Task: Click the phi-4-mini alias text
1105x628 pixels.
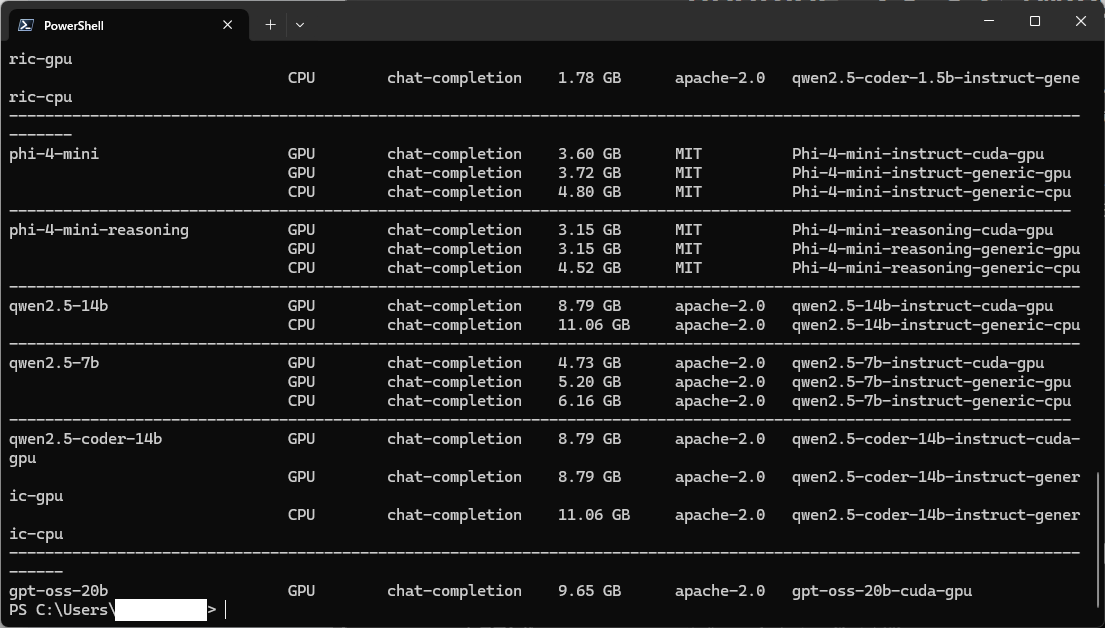Action: point(54,154)
